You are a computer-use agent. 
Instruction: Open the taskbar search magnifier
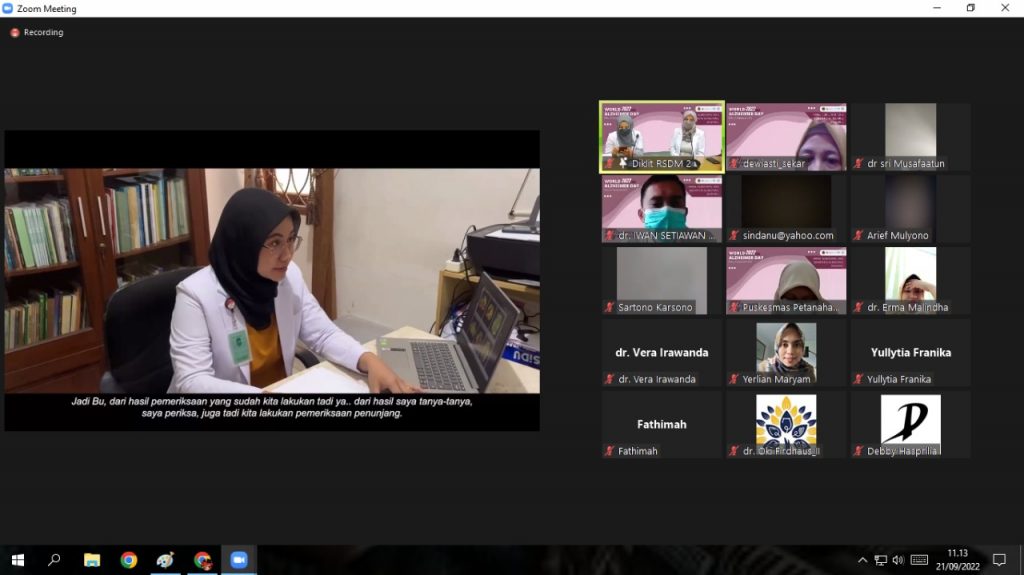[x=54, y=560]
